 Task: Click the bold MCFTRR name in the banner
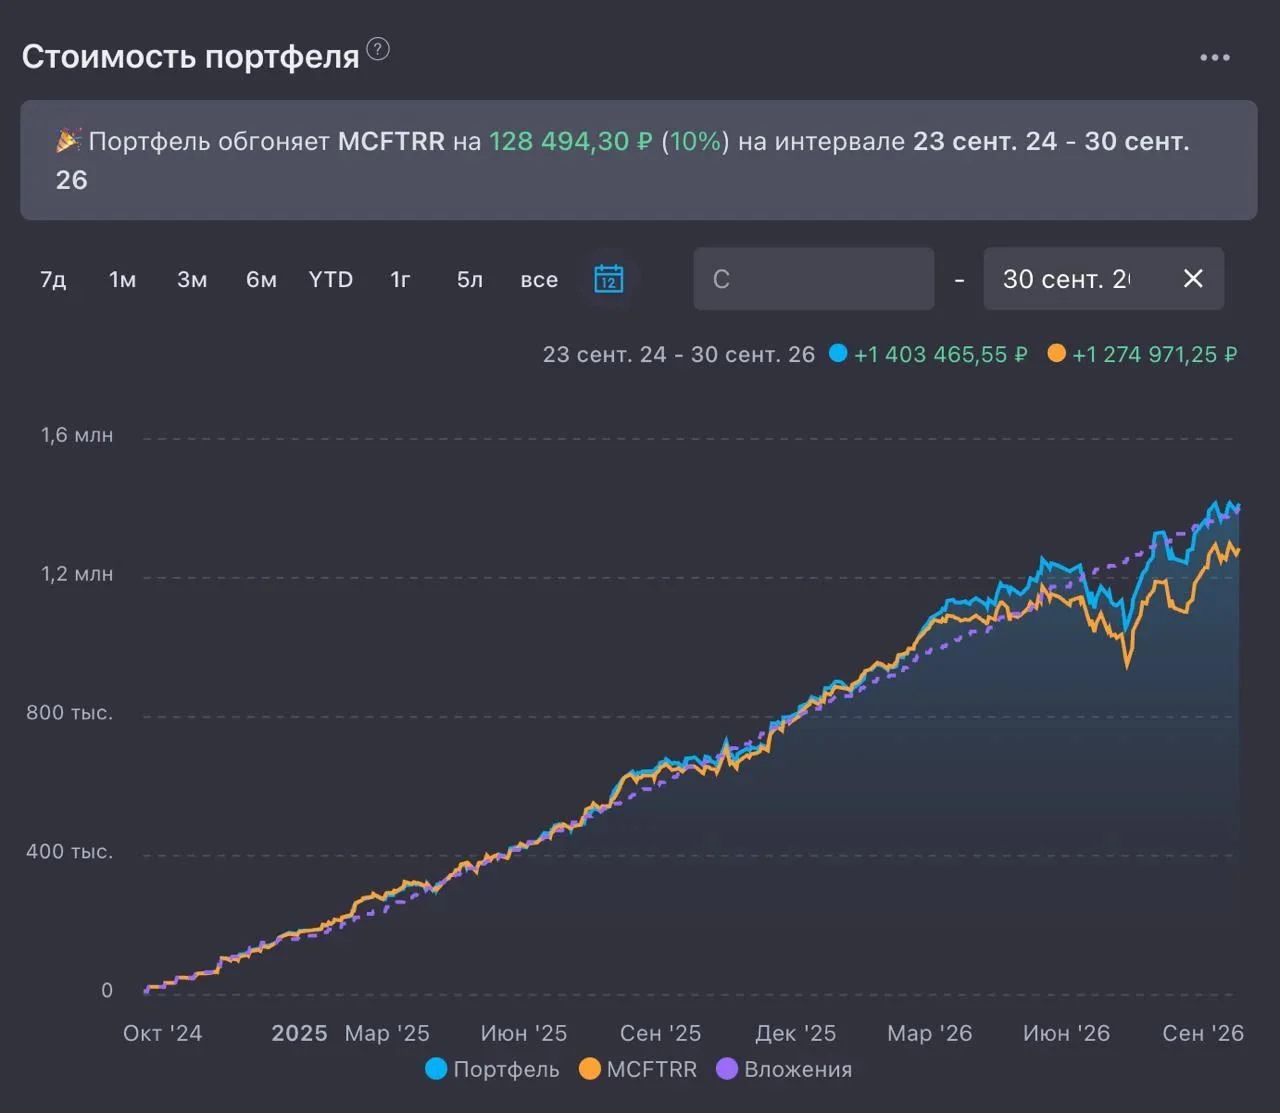coord(391,141)
